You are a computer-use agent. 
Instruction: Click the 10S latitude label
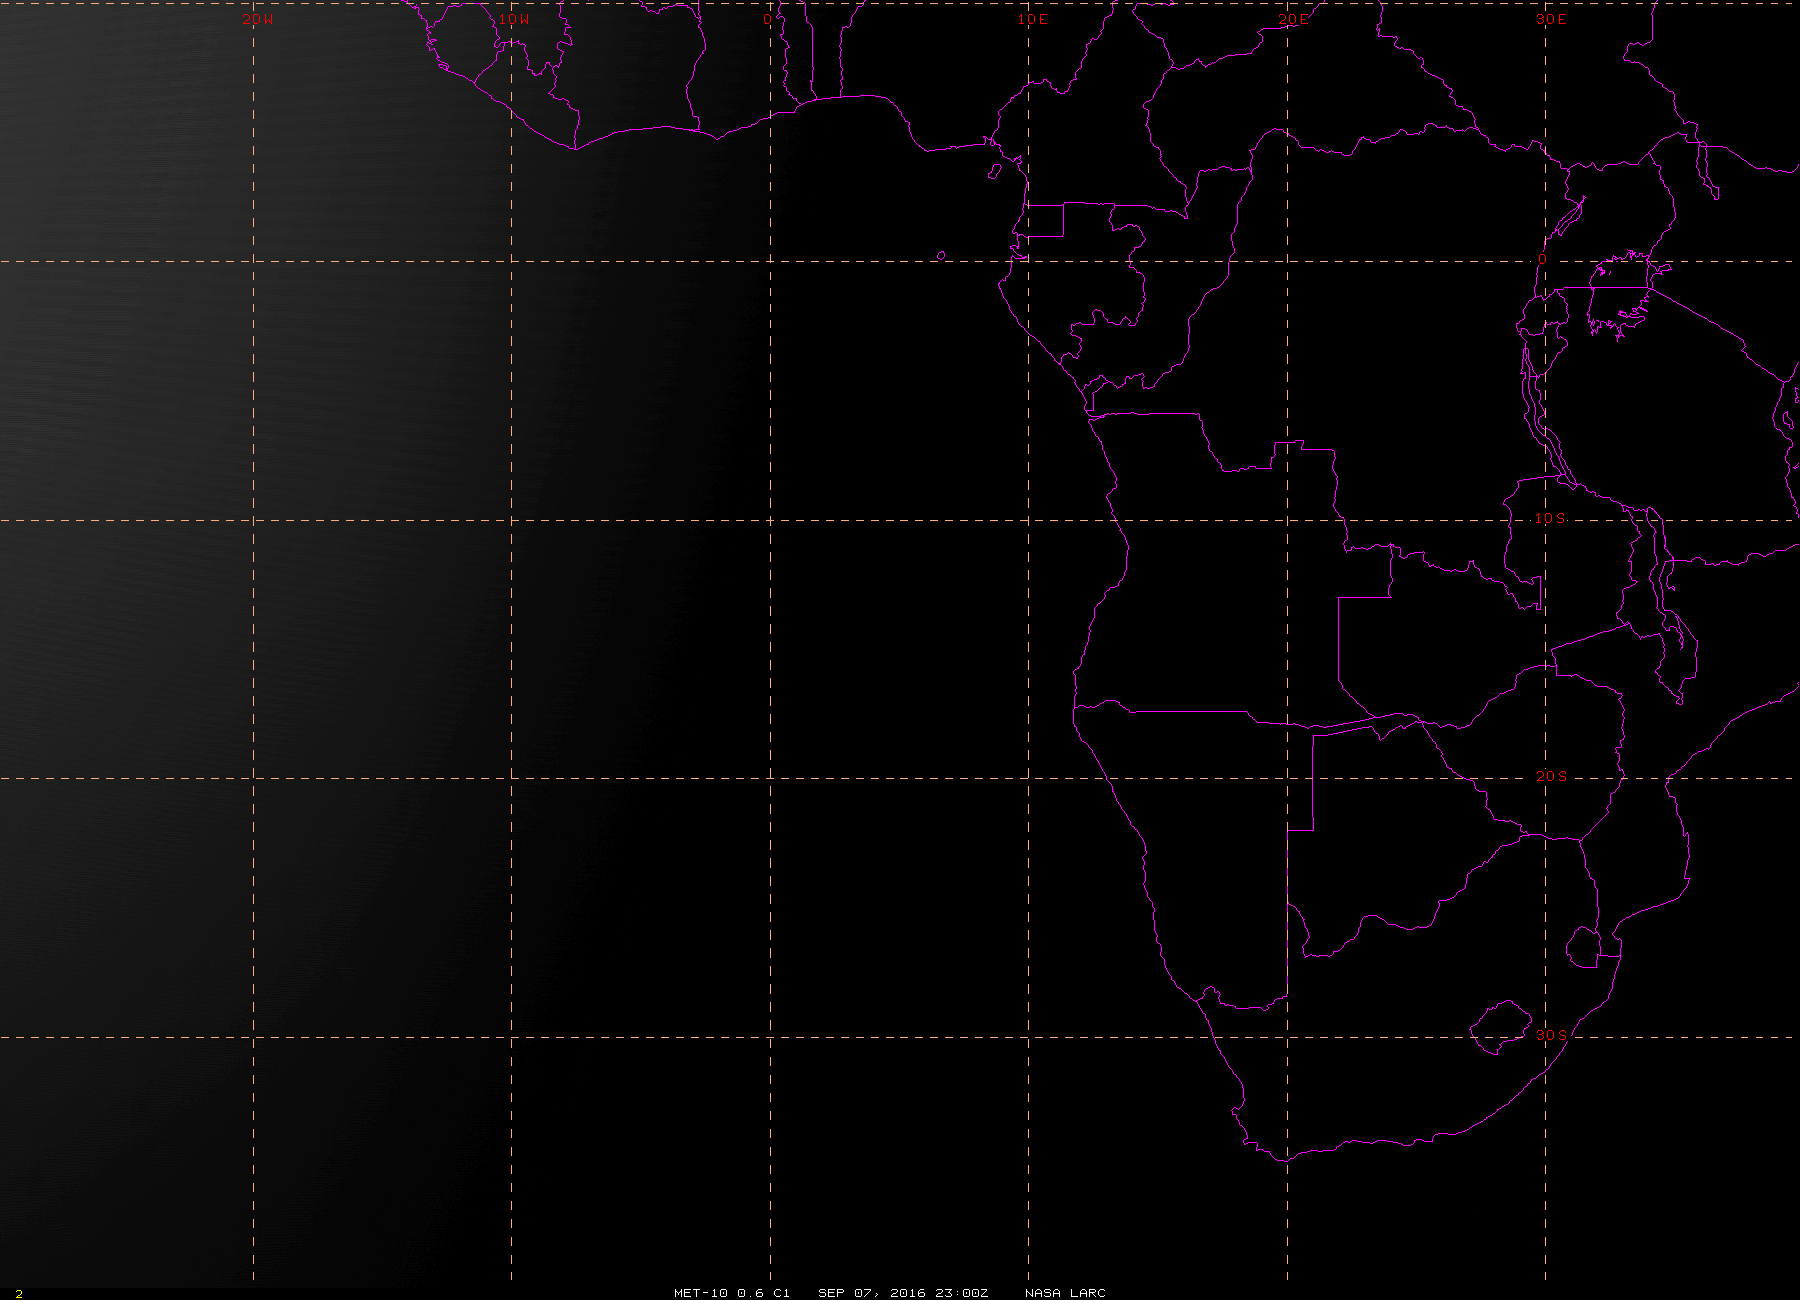point(1551,518)
